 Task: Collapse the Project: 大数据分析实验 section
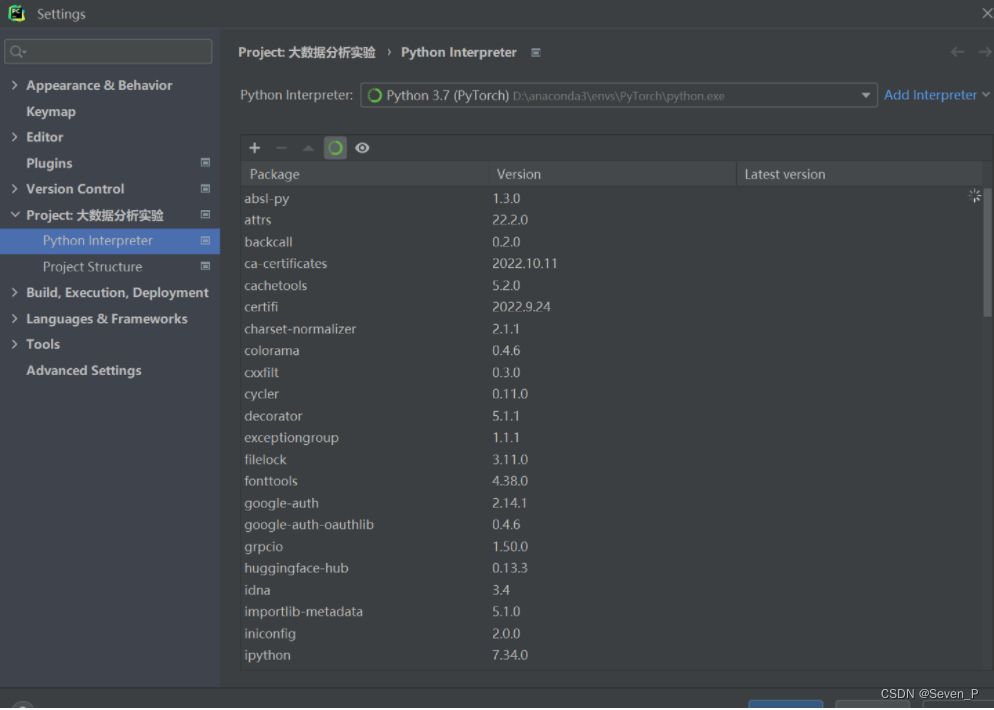coord(15,215)
